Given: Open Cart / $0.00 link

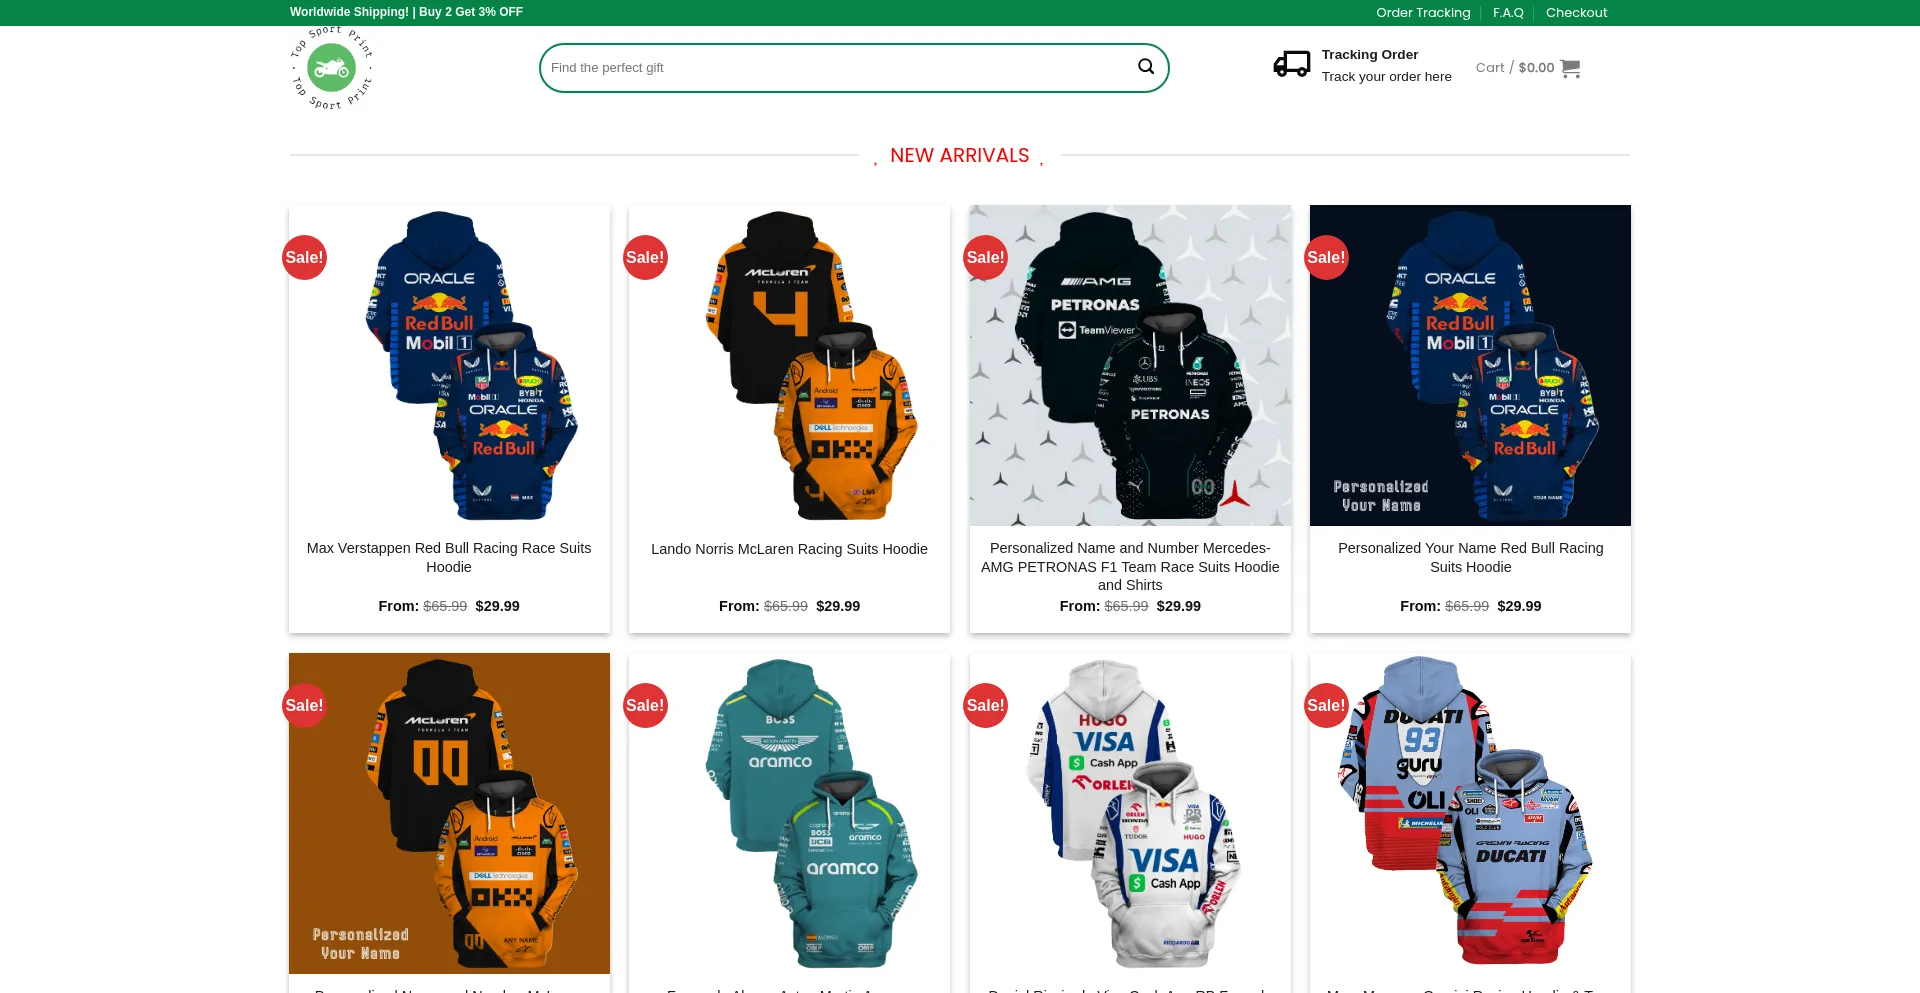Looking at the screenshot, I should [1515, 68].
